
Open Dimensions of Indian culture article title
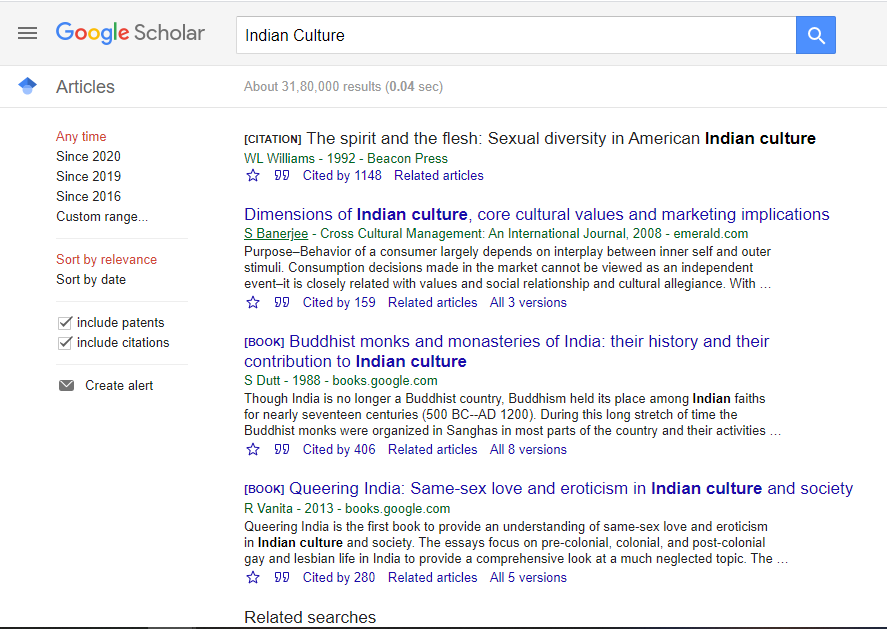pyautogui.click(x=536, y=214)
